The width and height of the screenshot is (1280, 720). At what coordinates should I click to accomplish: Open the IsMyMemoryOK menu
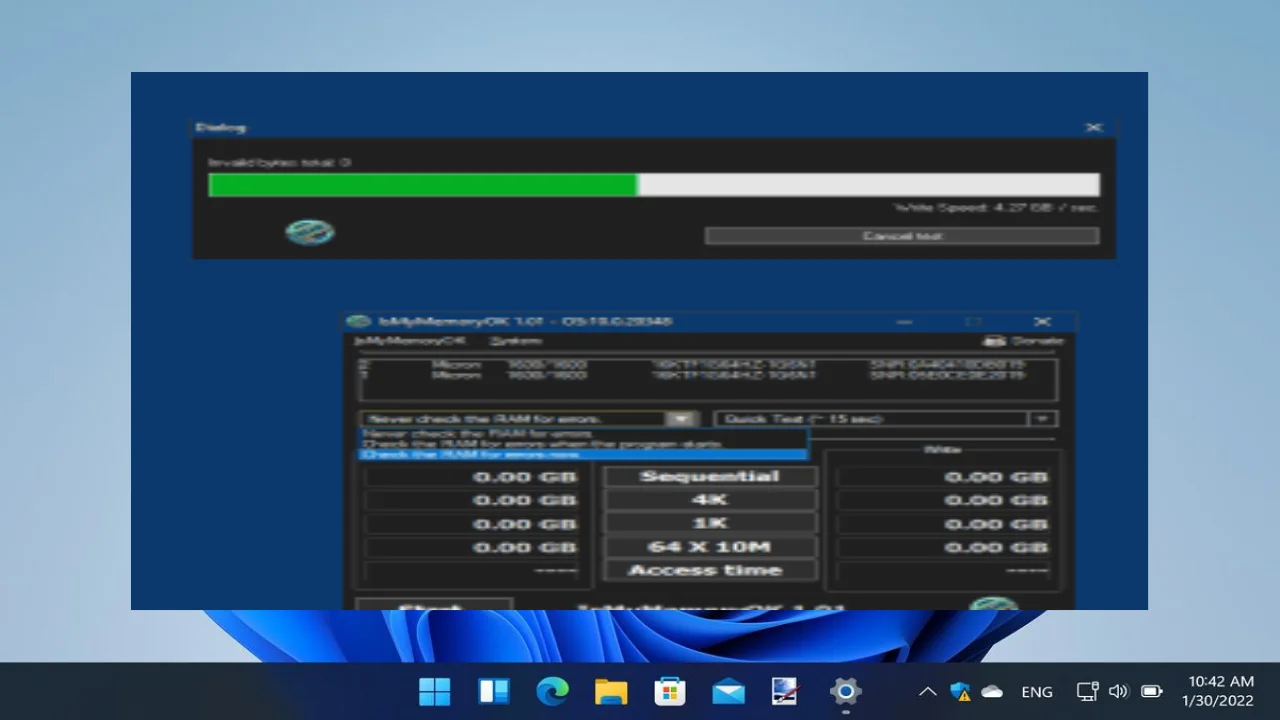pyautogui.click(x=410, y=341)
